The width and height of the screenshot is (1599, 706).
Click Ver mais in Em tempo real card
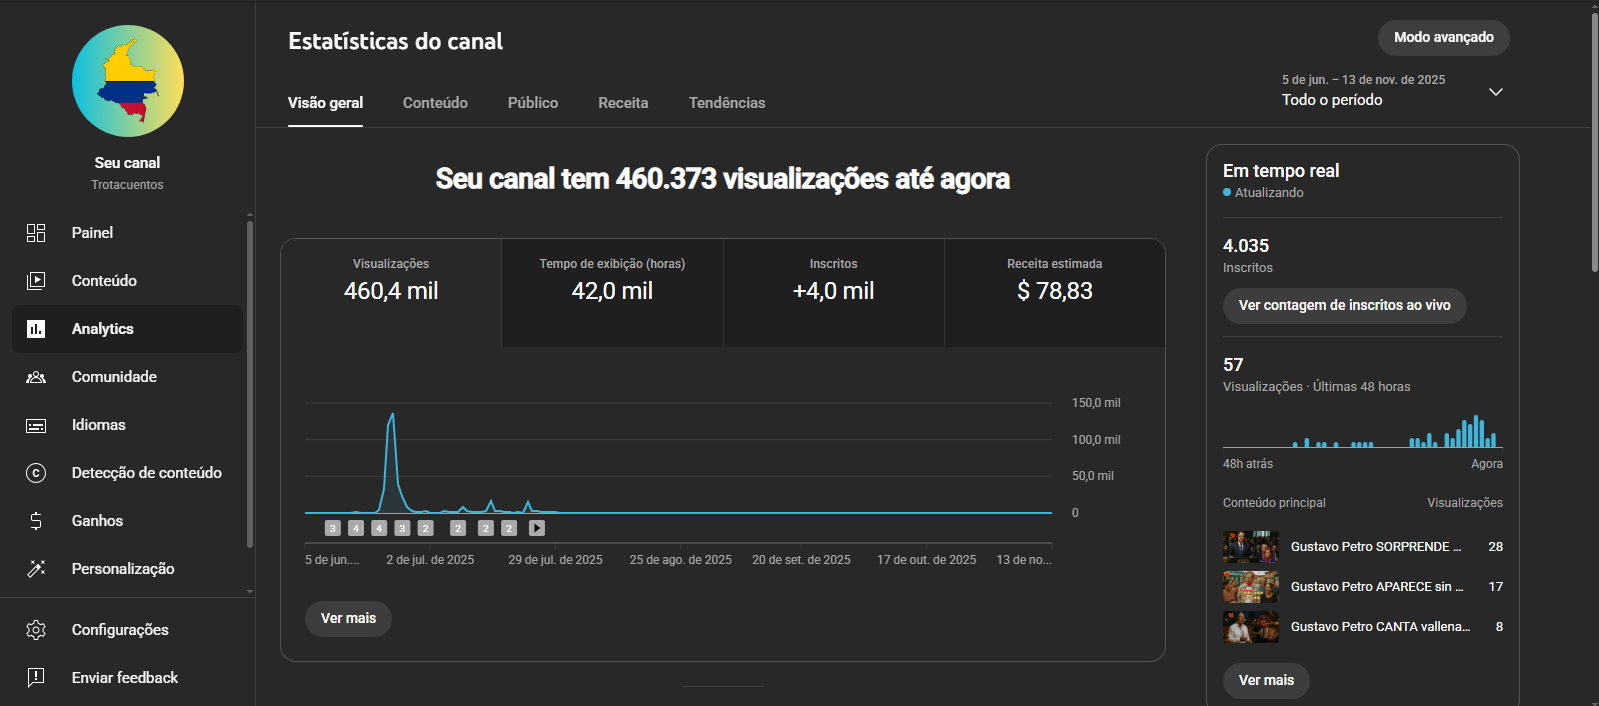tap(1266, 681)
